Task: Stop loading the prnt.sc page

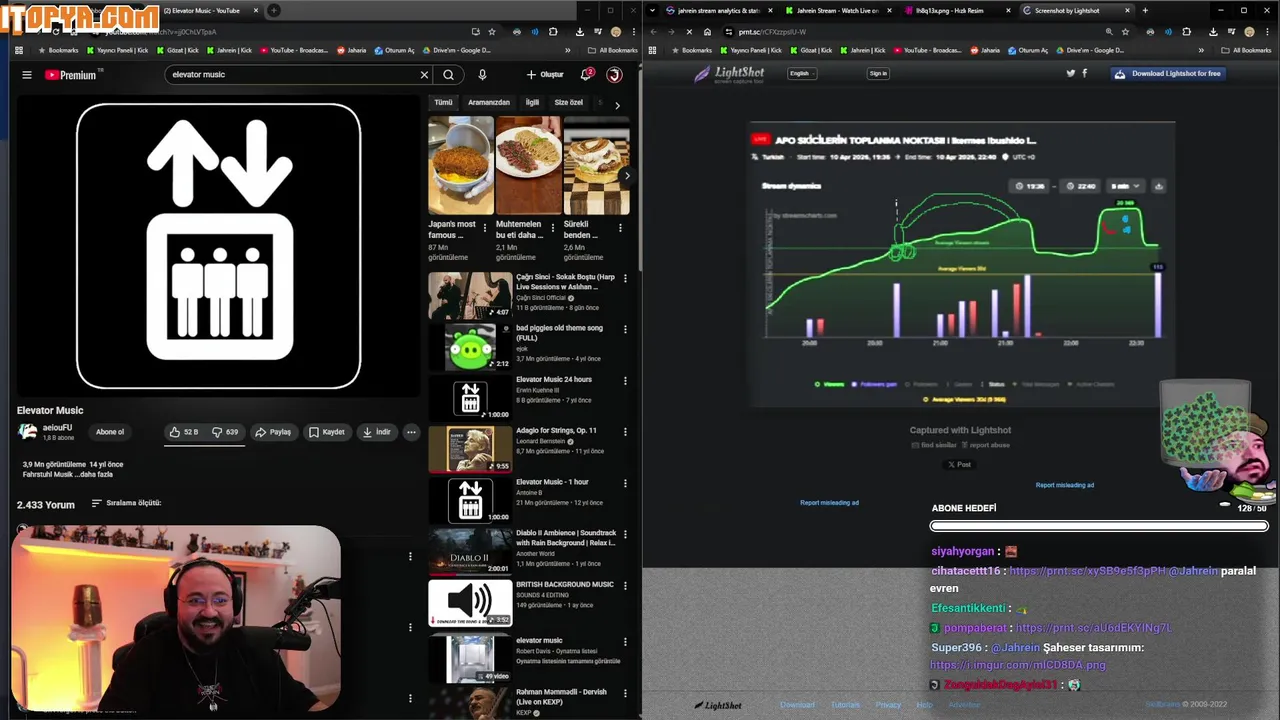Action: click(x=689, y=32)
